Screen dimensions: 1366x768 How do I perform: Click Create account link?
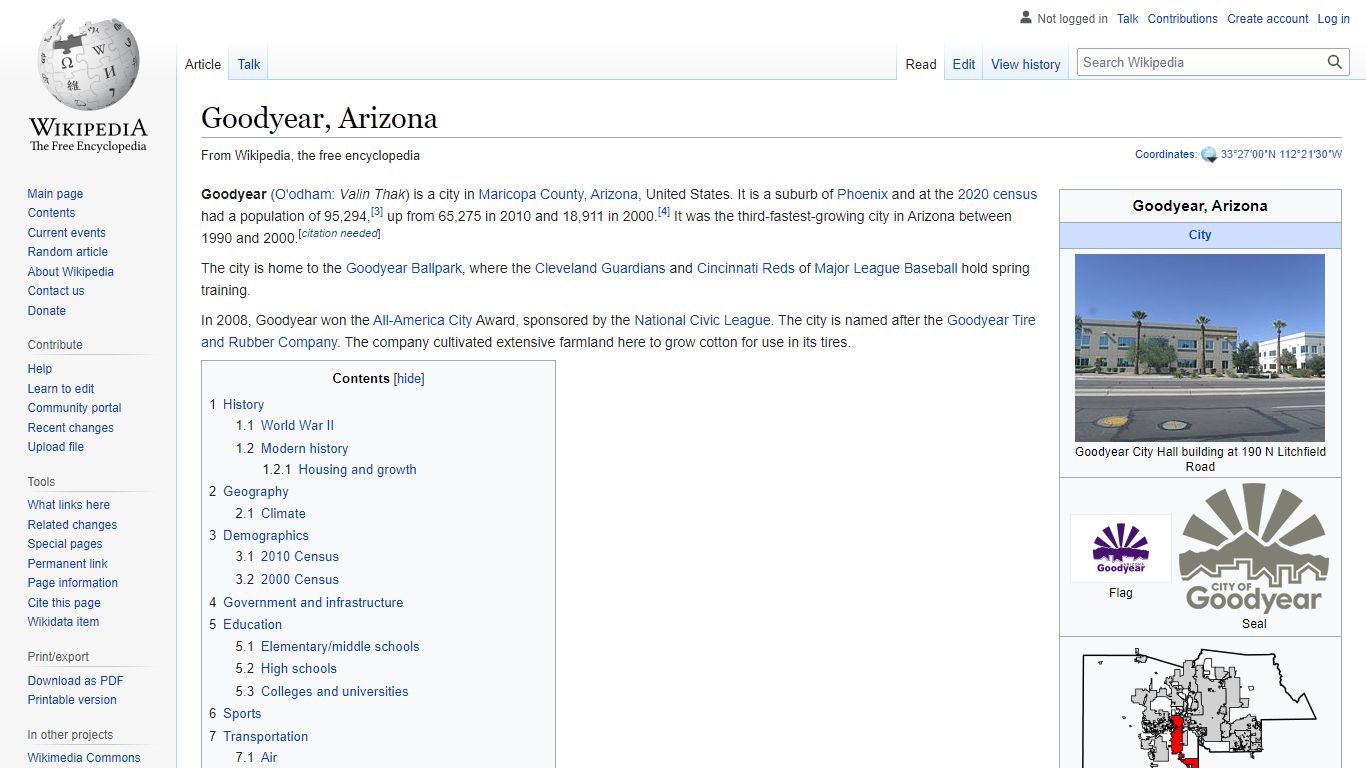point(1267,19)
